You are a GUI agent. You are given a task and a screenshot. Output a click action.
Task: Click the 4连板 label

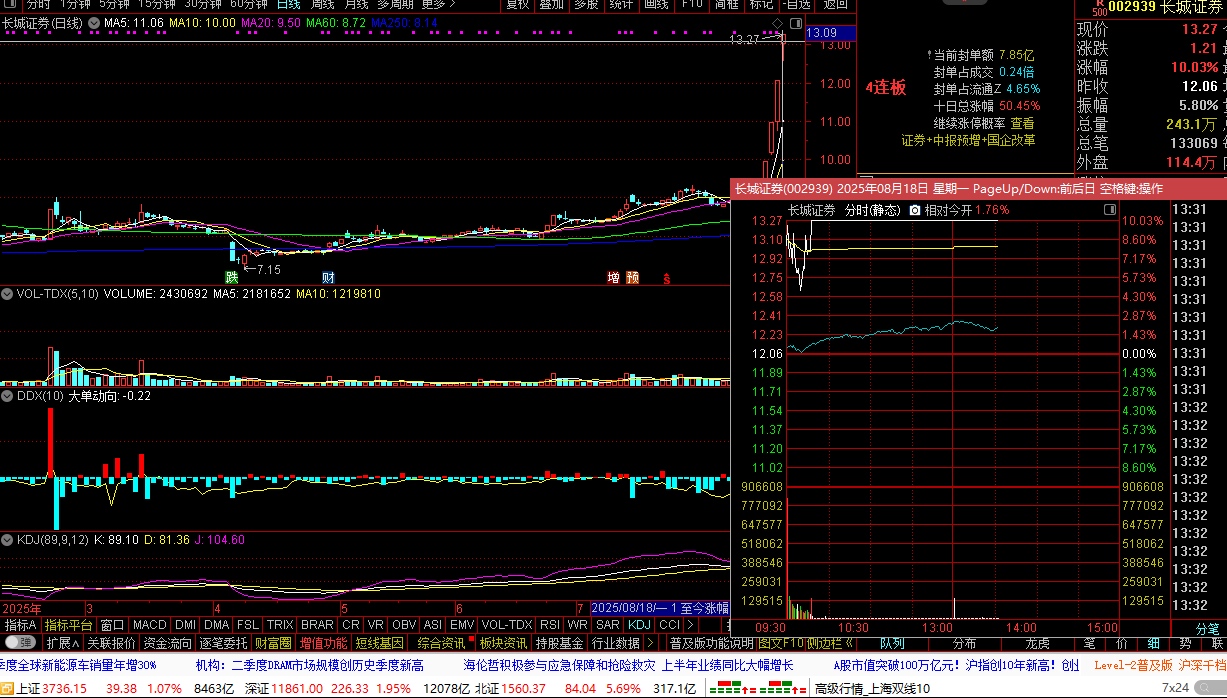click(x=886, y=88)
